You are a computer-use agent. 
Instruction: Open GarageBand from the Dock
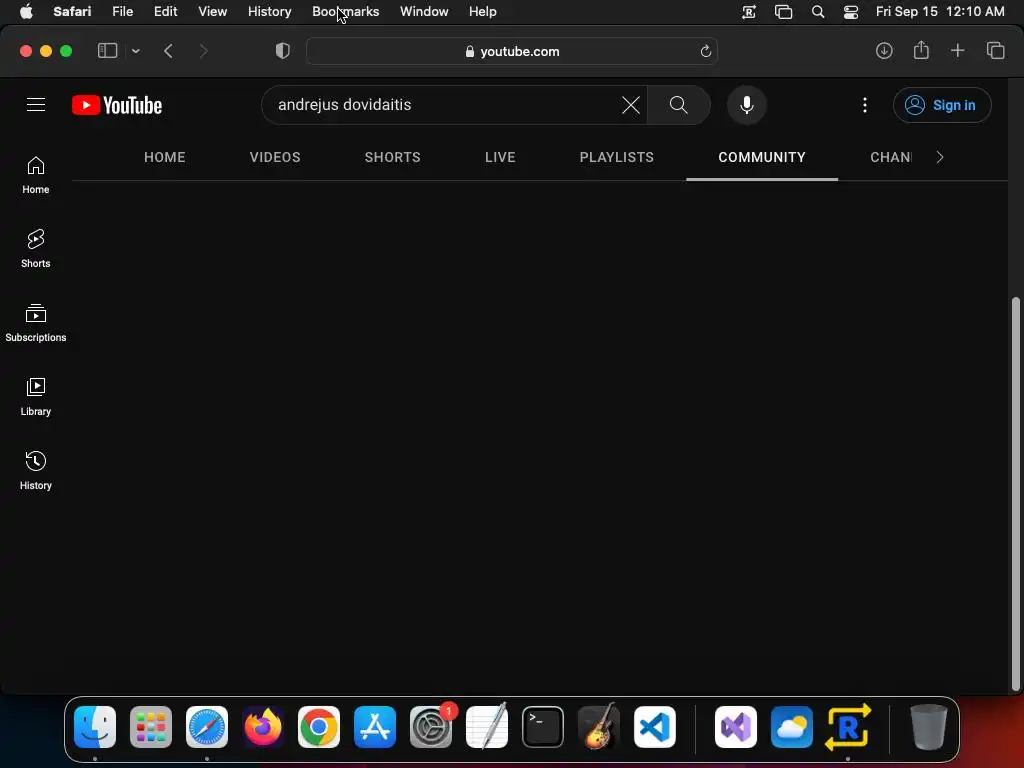599,727
